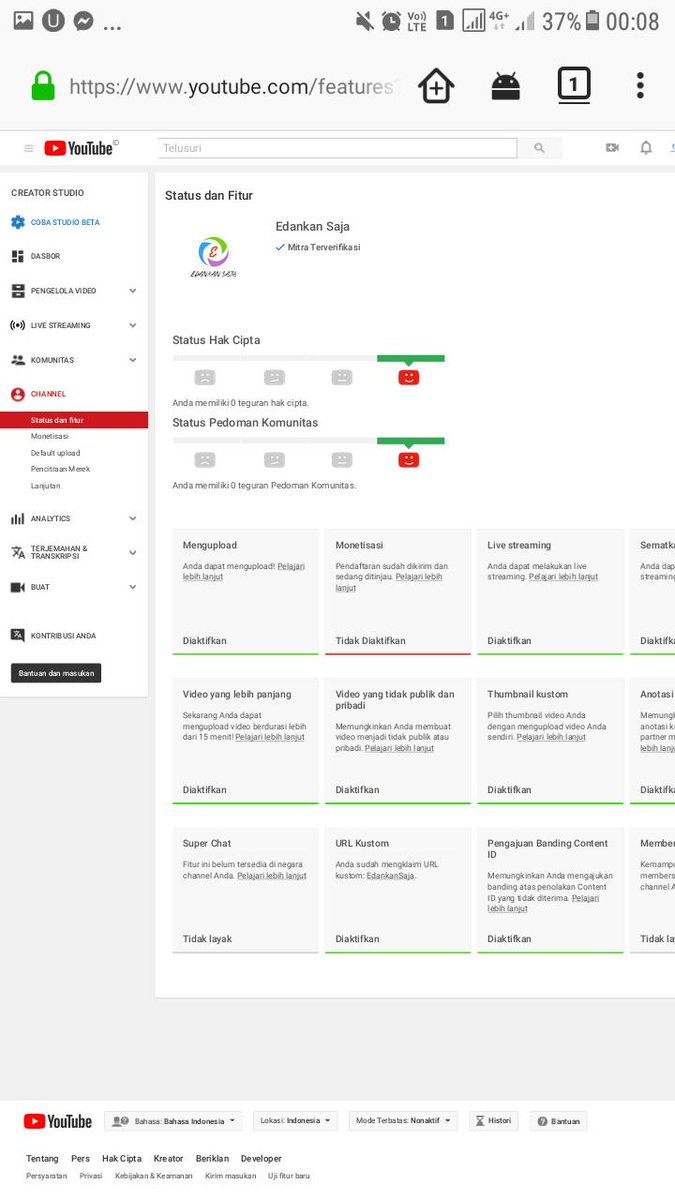
Task: Tap the browser URL address bar
Action: [232, 87]
